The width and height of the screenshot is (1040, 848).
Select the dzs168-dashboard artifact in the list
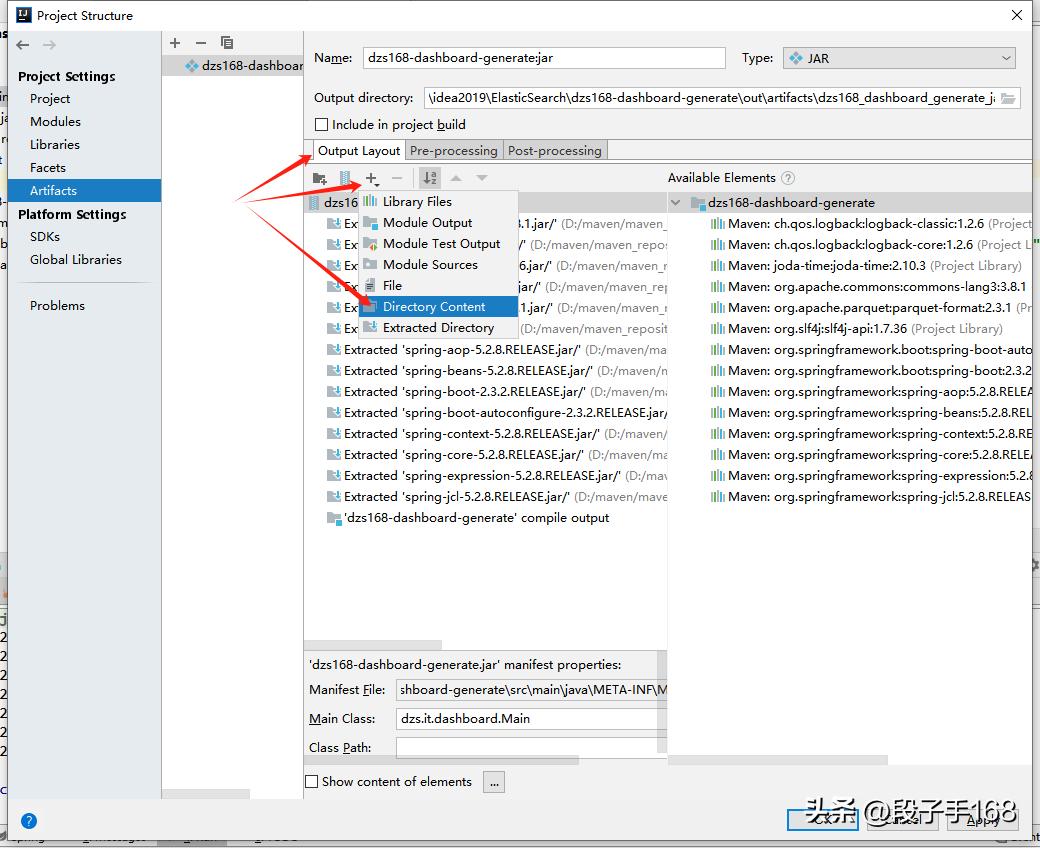[233, 66]
